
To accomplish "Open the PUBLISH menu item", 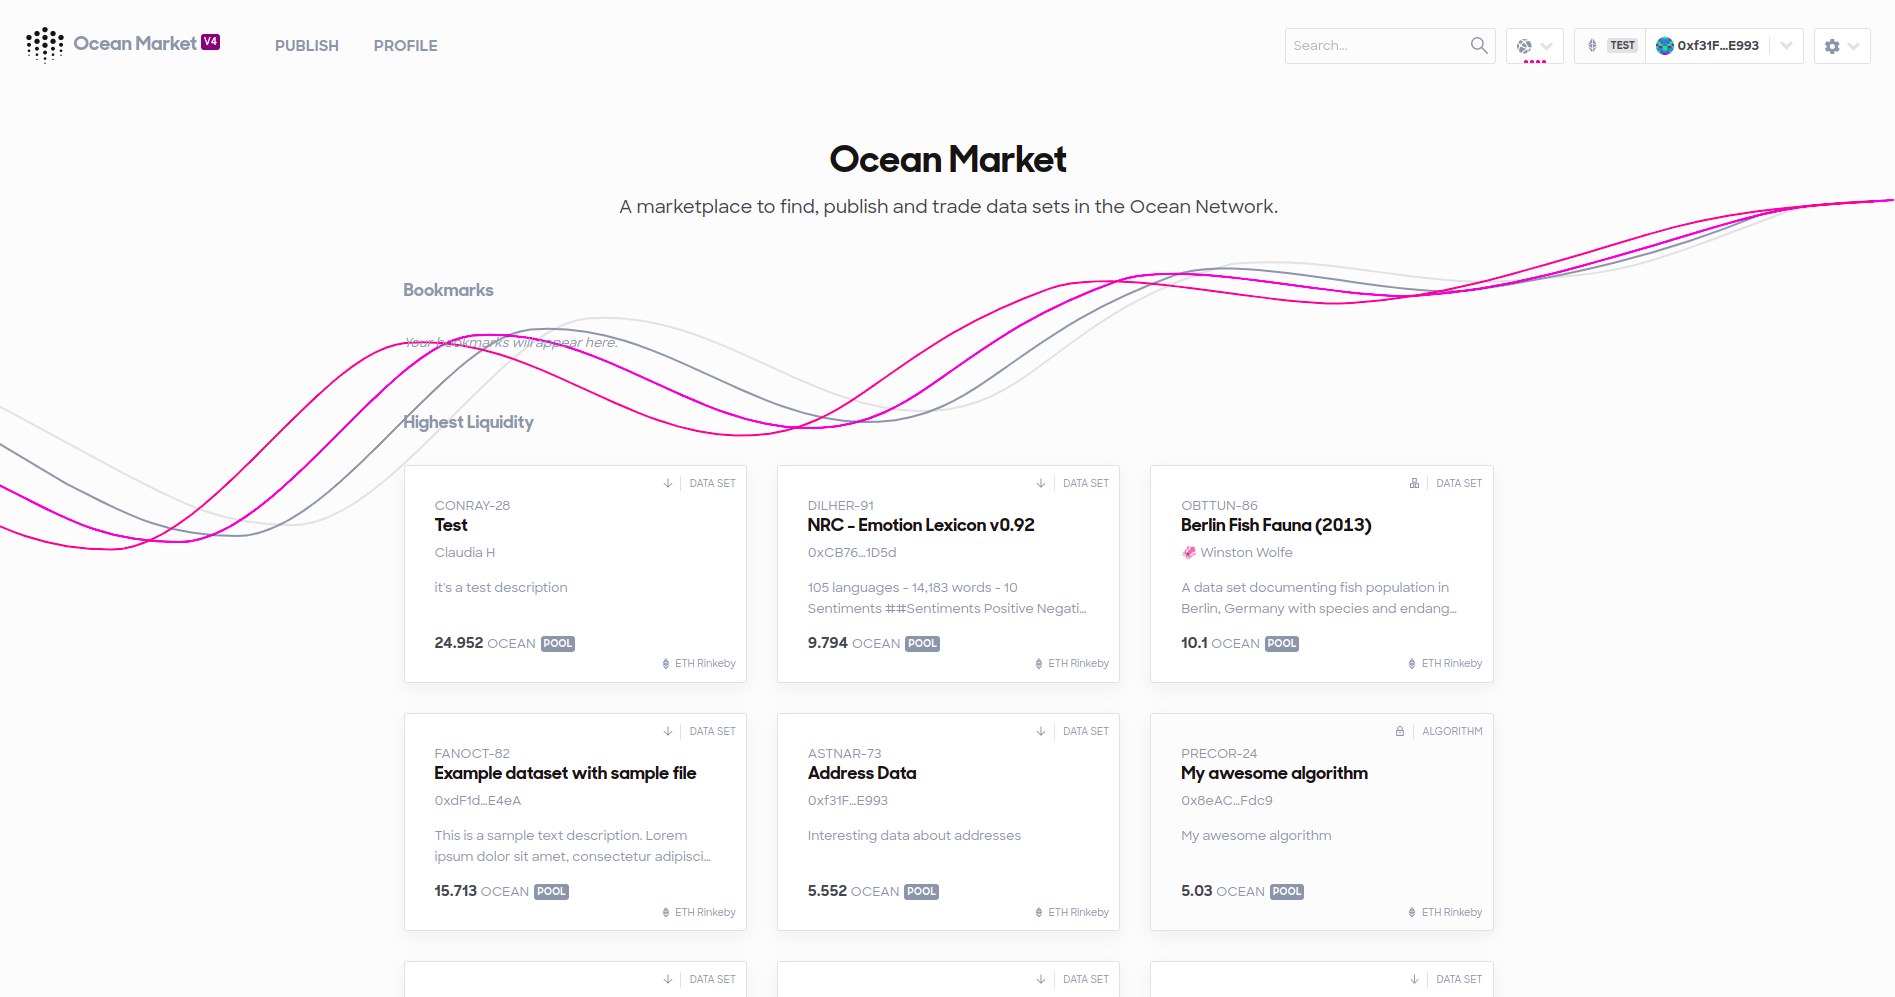I will point(307,46).
